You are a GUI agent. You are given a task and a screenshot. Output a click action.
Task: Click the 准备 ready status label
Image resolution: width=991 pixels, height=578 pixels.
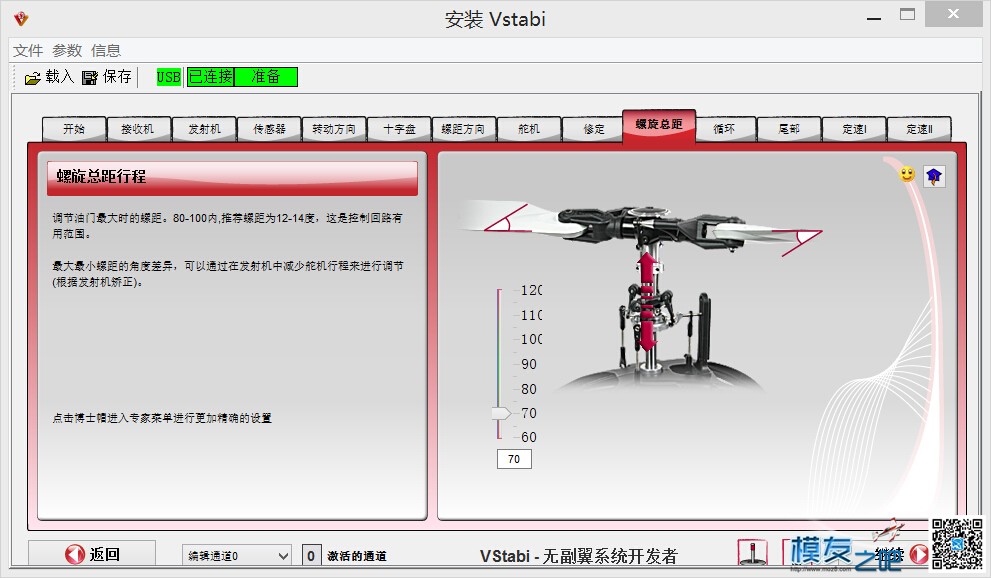[x=266, y=77]
